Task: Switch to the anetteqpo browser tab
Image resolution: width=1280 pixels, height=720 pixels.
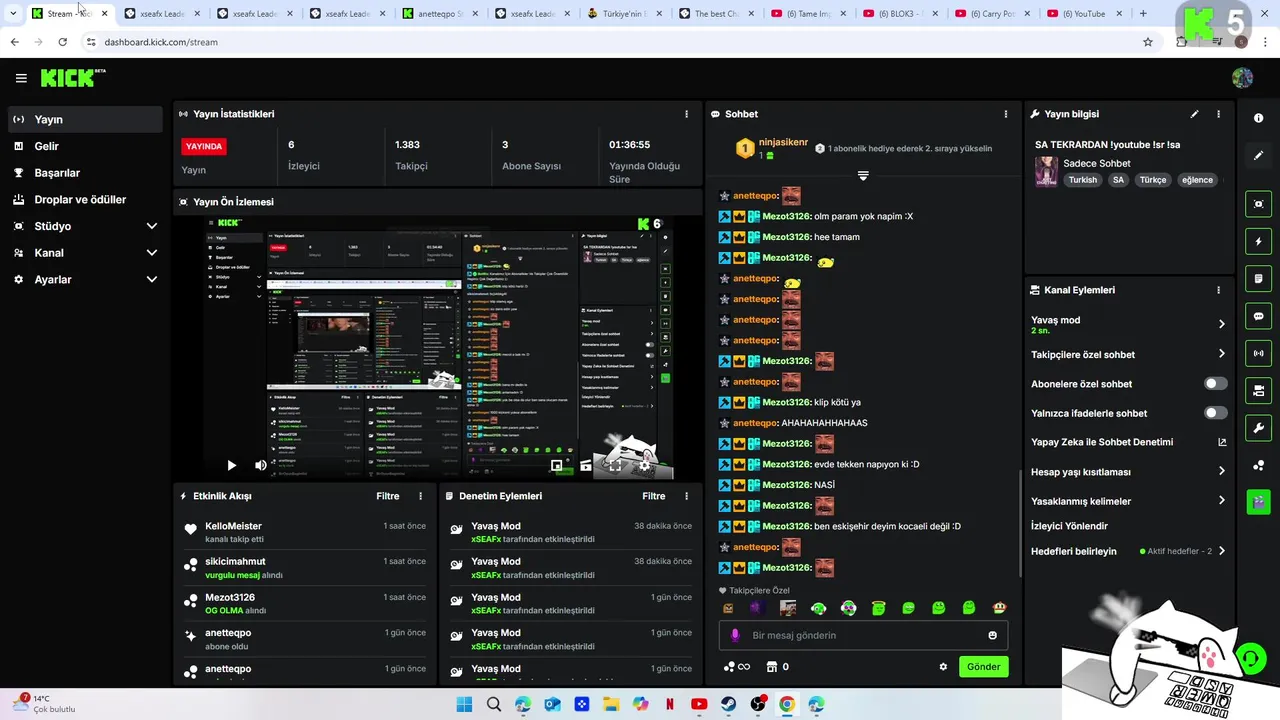Action: pos(439,14)
